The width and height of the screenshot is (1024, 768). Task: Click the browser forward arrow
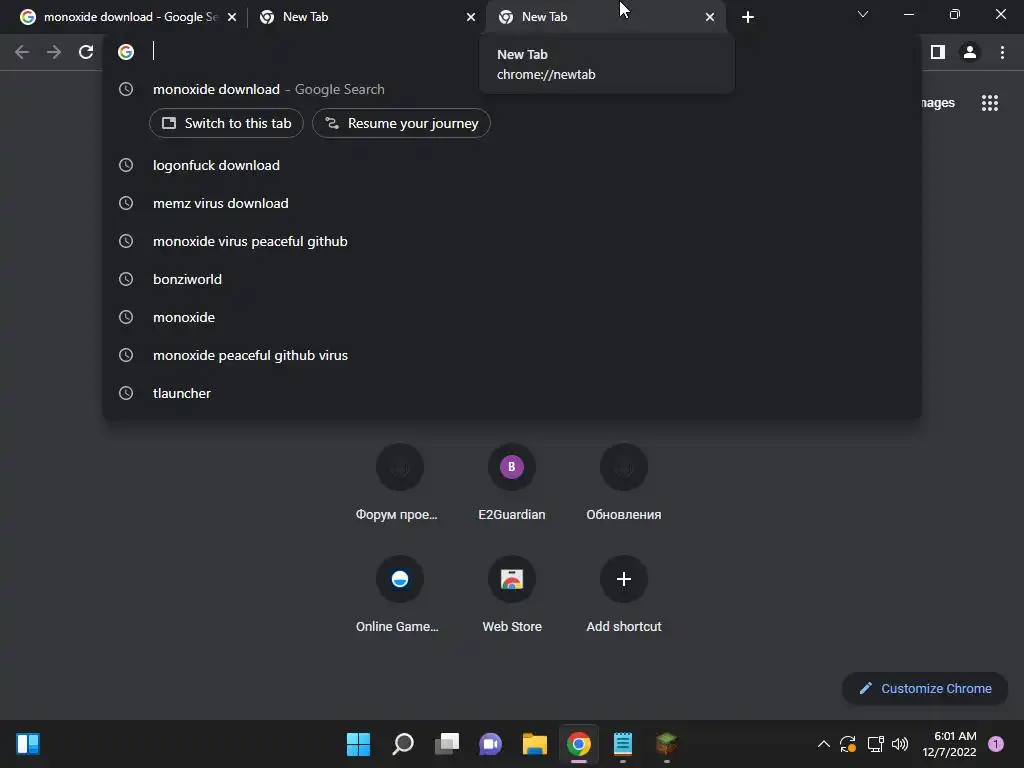(54, 52)
